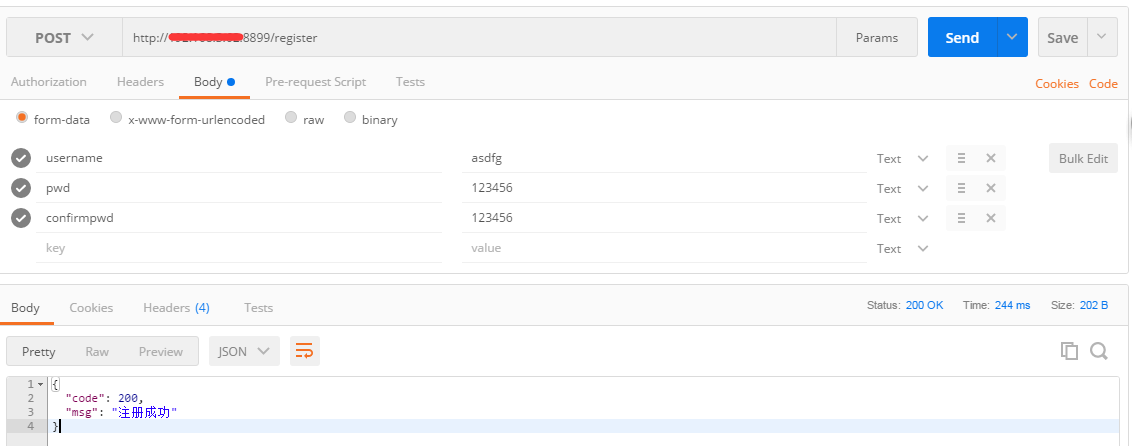Viewport: 1132px width, 446px height.
Task: Click drag handle icon on confirmpwd row
Action: tap(961, 218)
